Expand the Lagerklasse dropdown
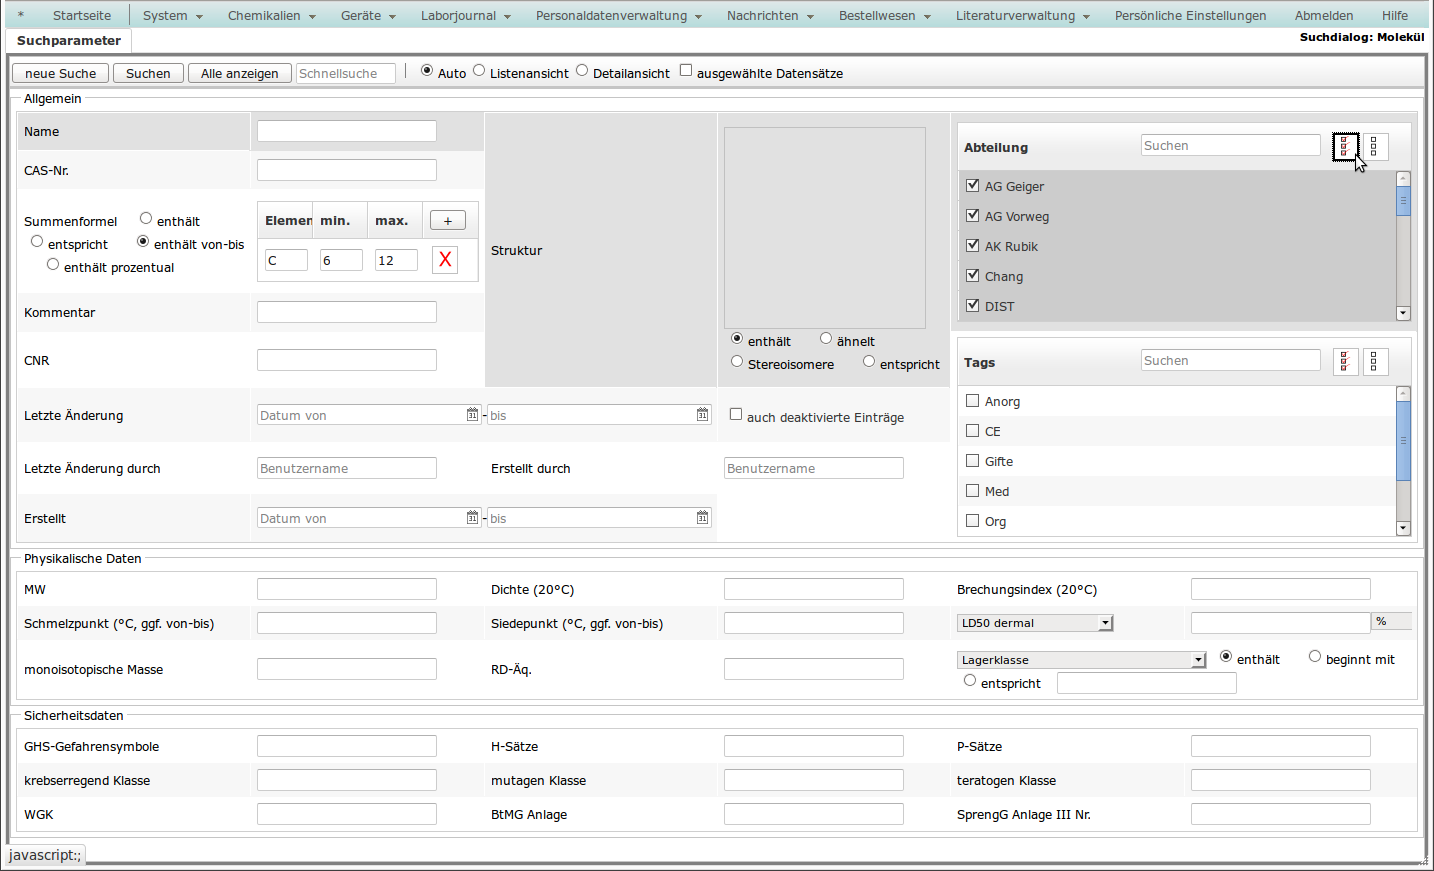The image size is (1434, 871). [x=1198, y=660]
